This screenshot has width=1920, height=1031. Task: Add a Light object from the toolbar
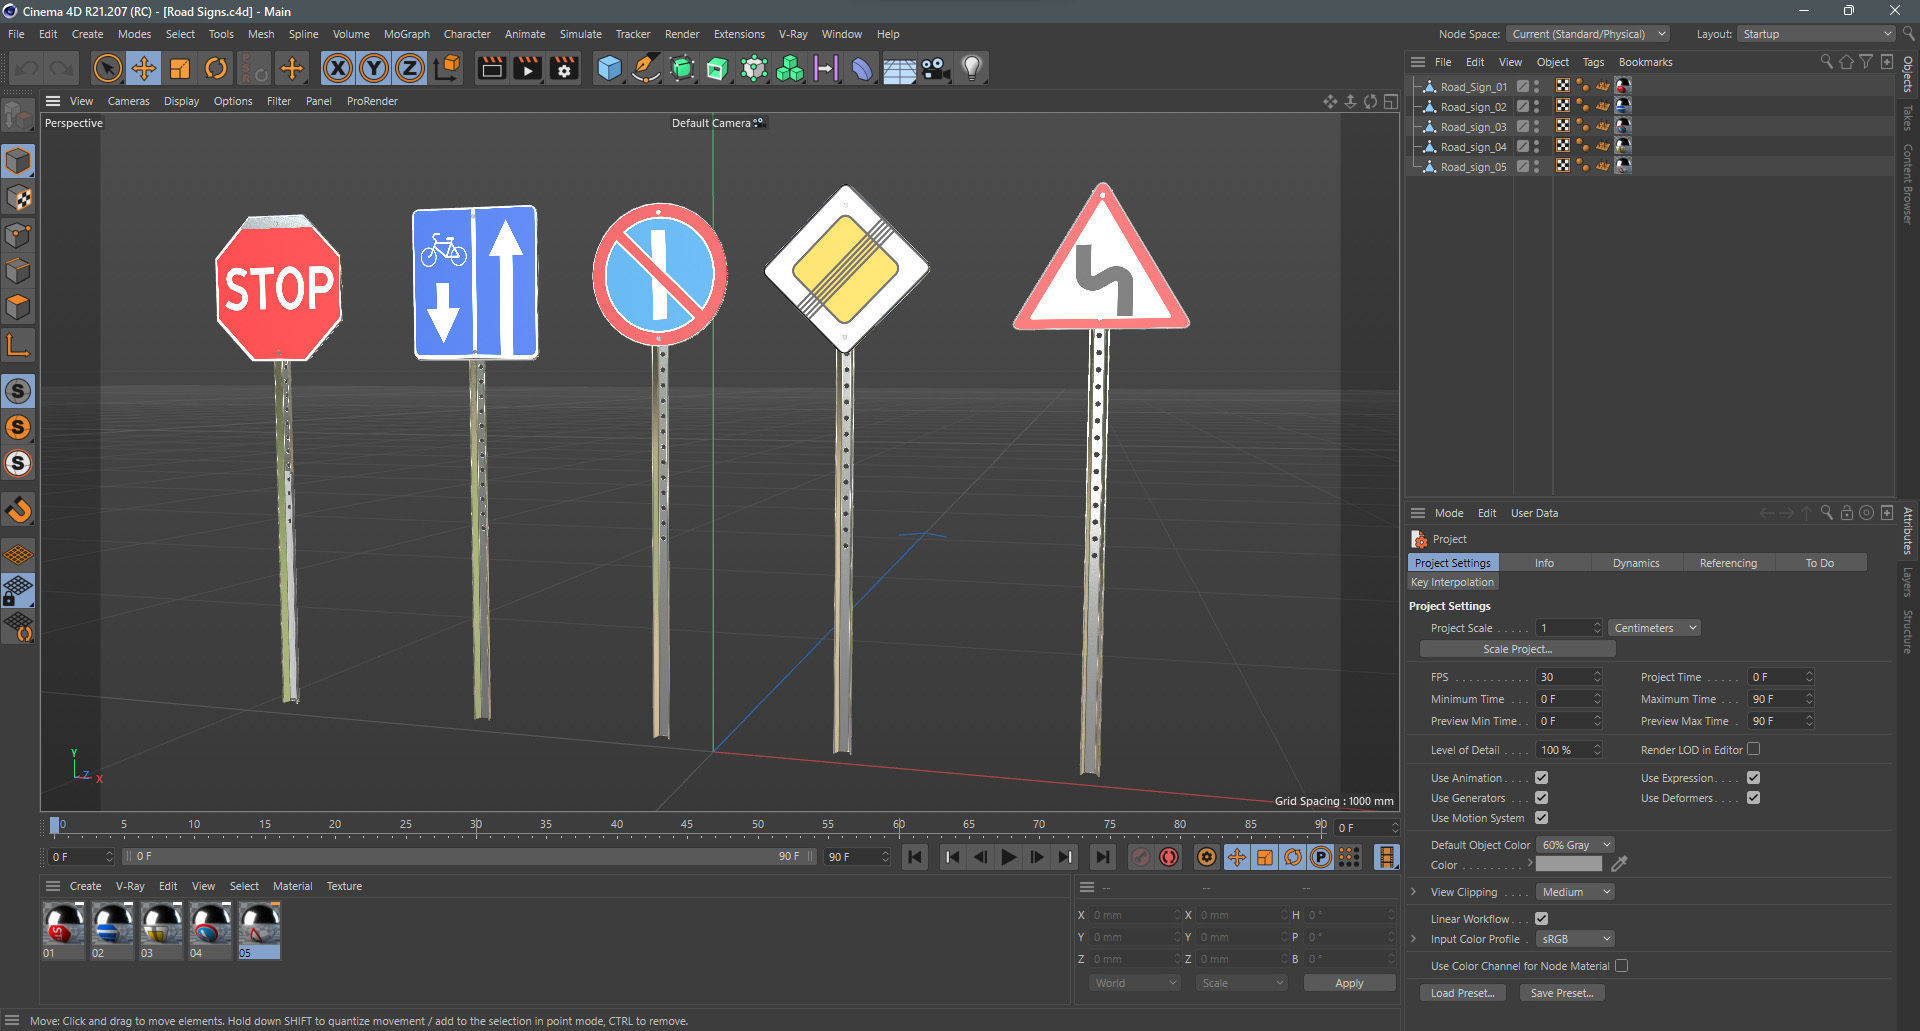pyautogui.click(x=971, y=68)
